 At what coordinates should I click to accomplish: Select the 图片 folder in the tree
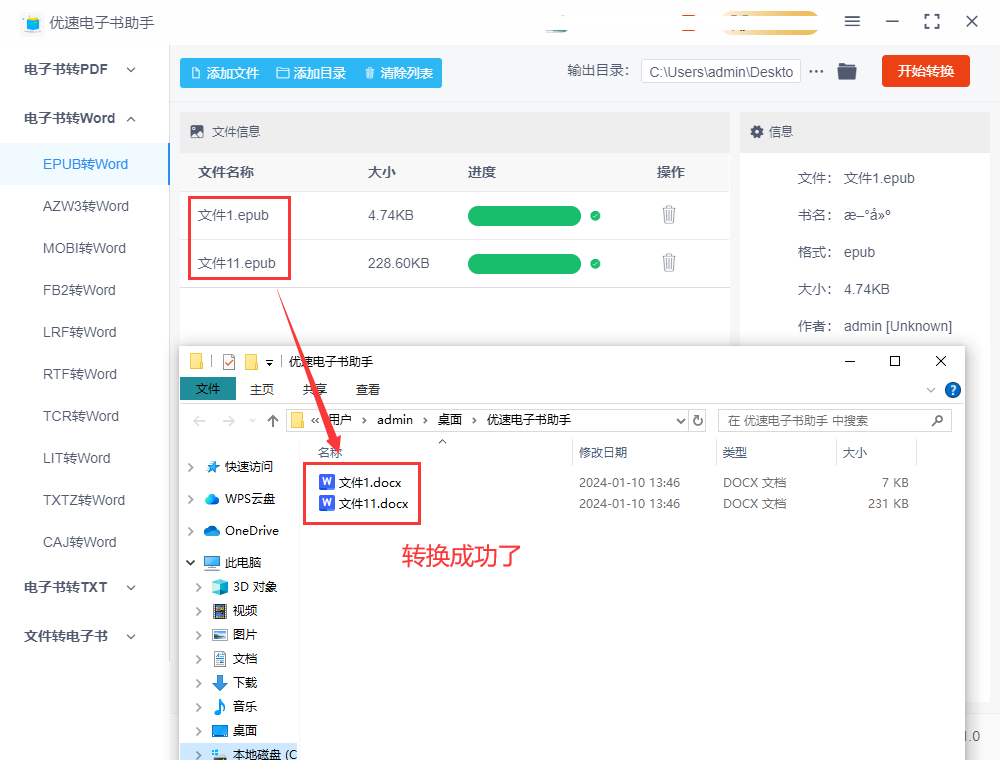coord(244,635)
